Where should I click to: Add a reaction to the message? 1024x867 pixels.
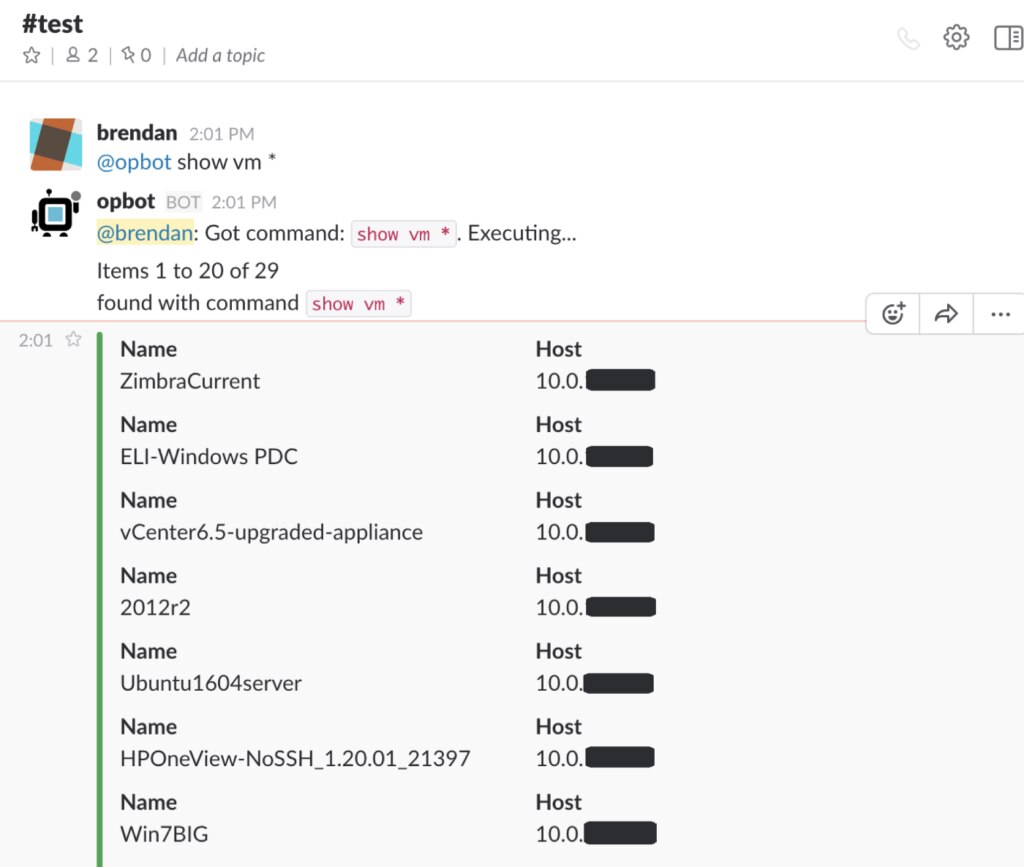point(893,314)
